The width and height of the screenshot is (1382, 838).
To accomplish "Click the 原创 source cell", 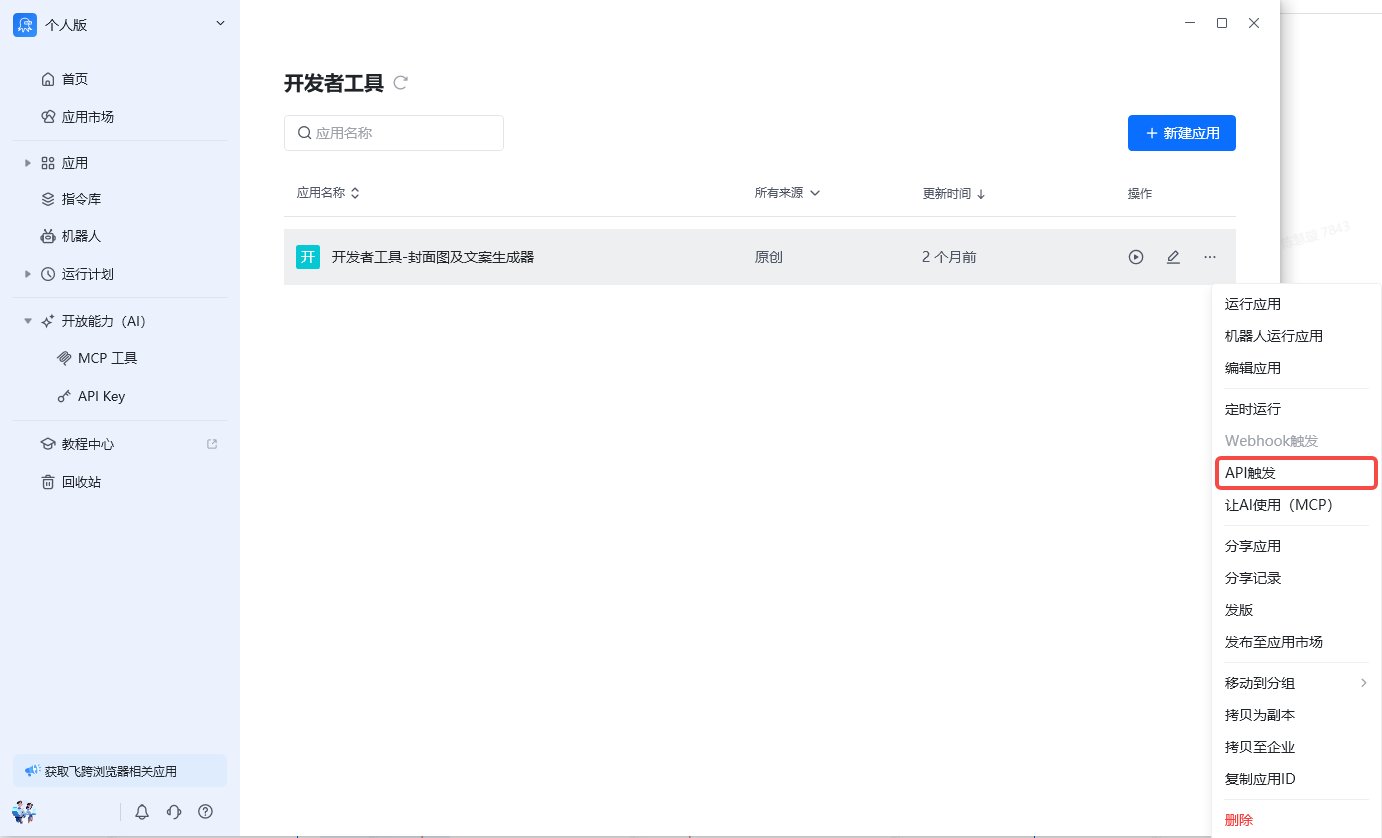I will pos(769,257).
